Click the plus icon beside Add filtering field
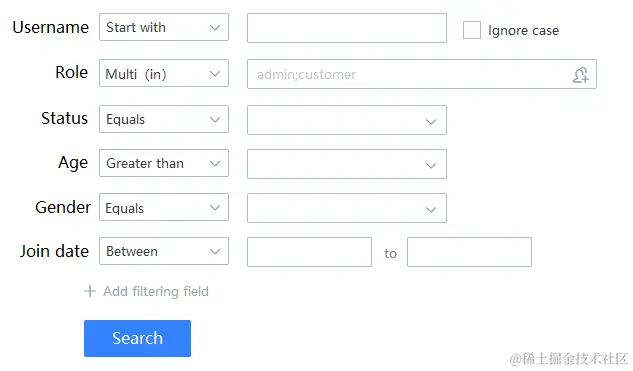633x371 pixels. (90, 291)
